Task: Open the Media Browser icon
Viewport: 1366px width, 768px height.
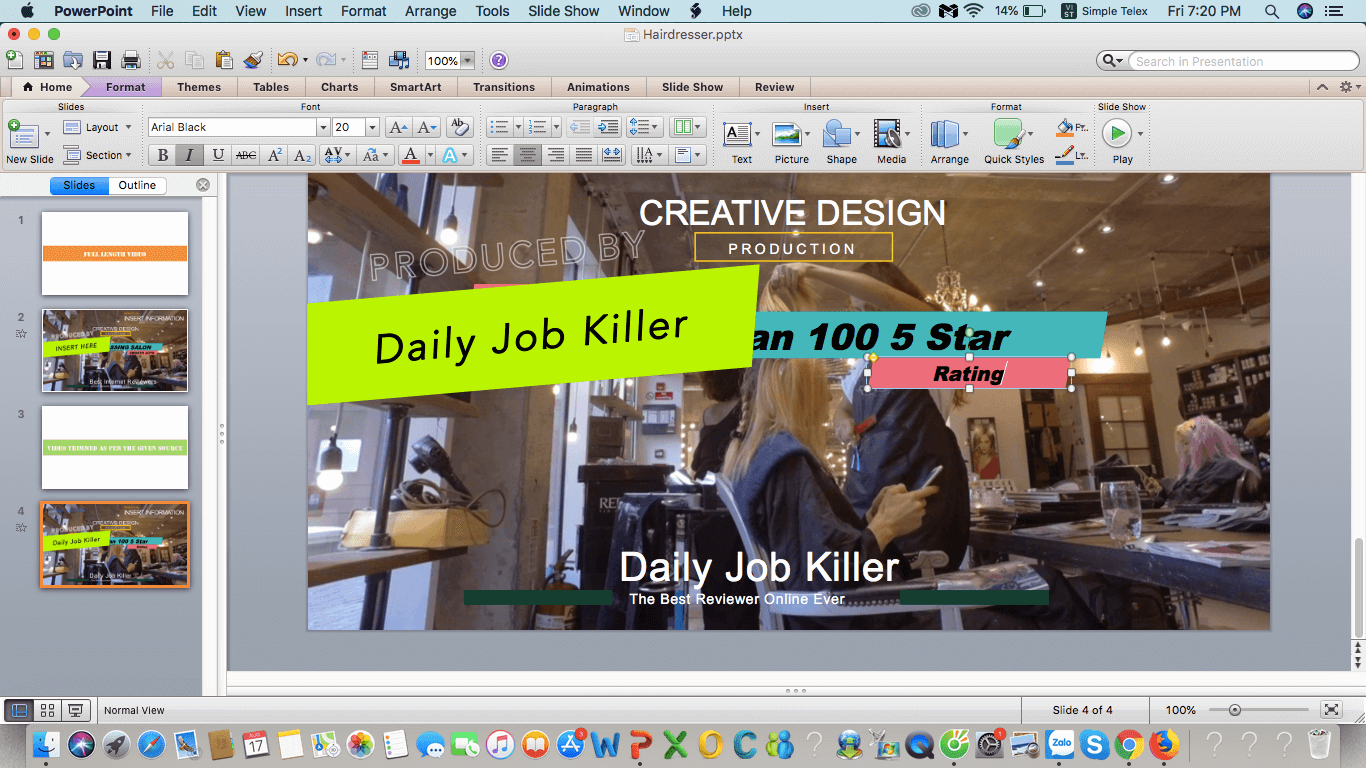Action: pyautogui.click(x=399, y=60)
